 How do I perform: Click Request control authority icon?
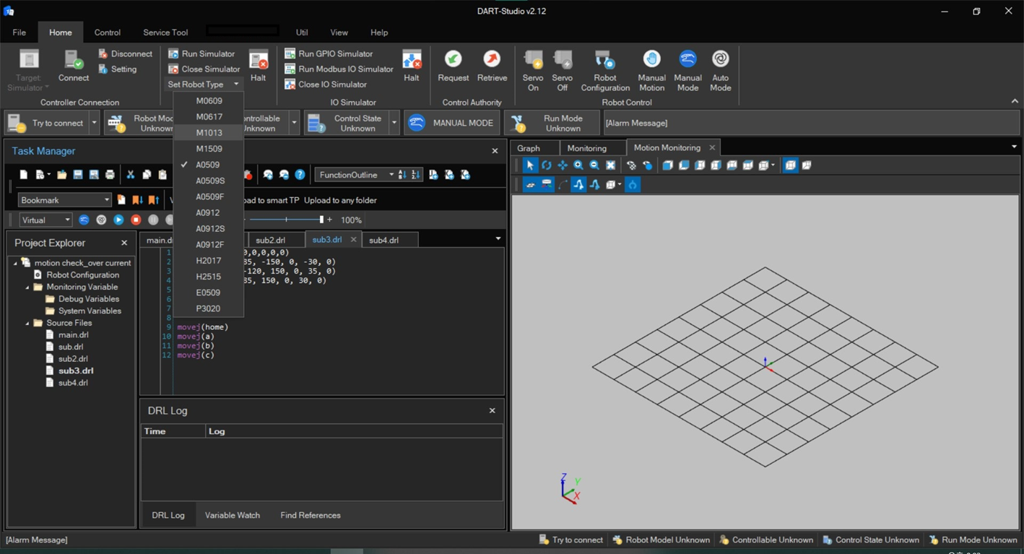coord(453,59)
